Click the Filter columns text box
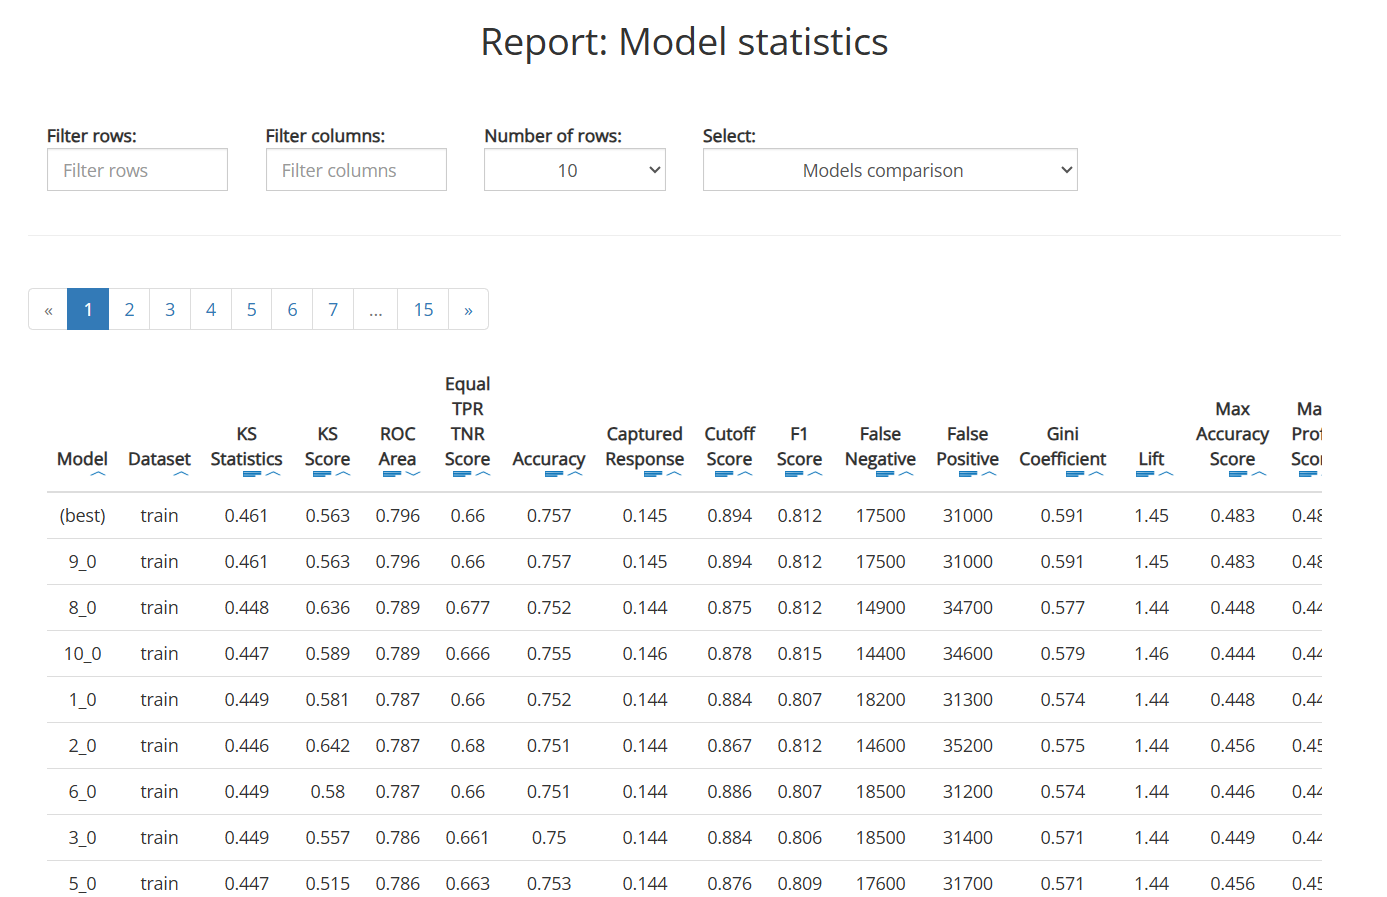 coord(356,170)
